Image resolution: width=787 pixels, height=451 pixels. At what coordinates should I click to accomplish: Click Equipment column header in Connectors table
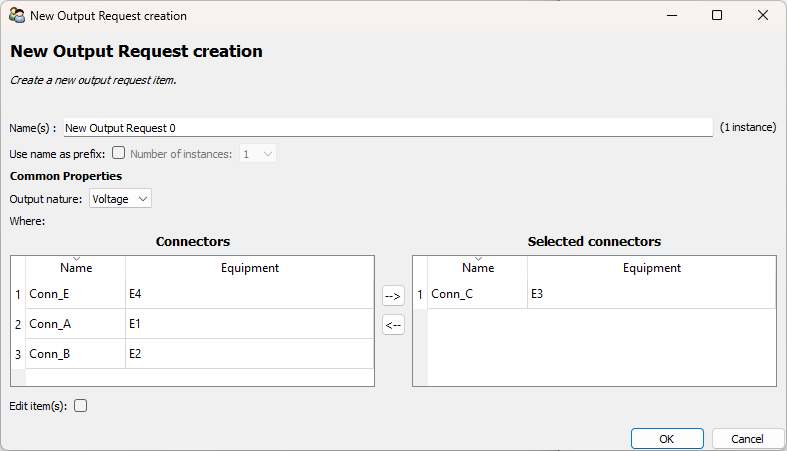(249, 268)
